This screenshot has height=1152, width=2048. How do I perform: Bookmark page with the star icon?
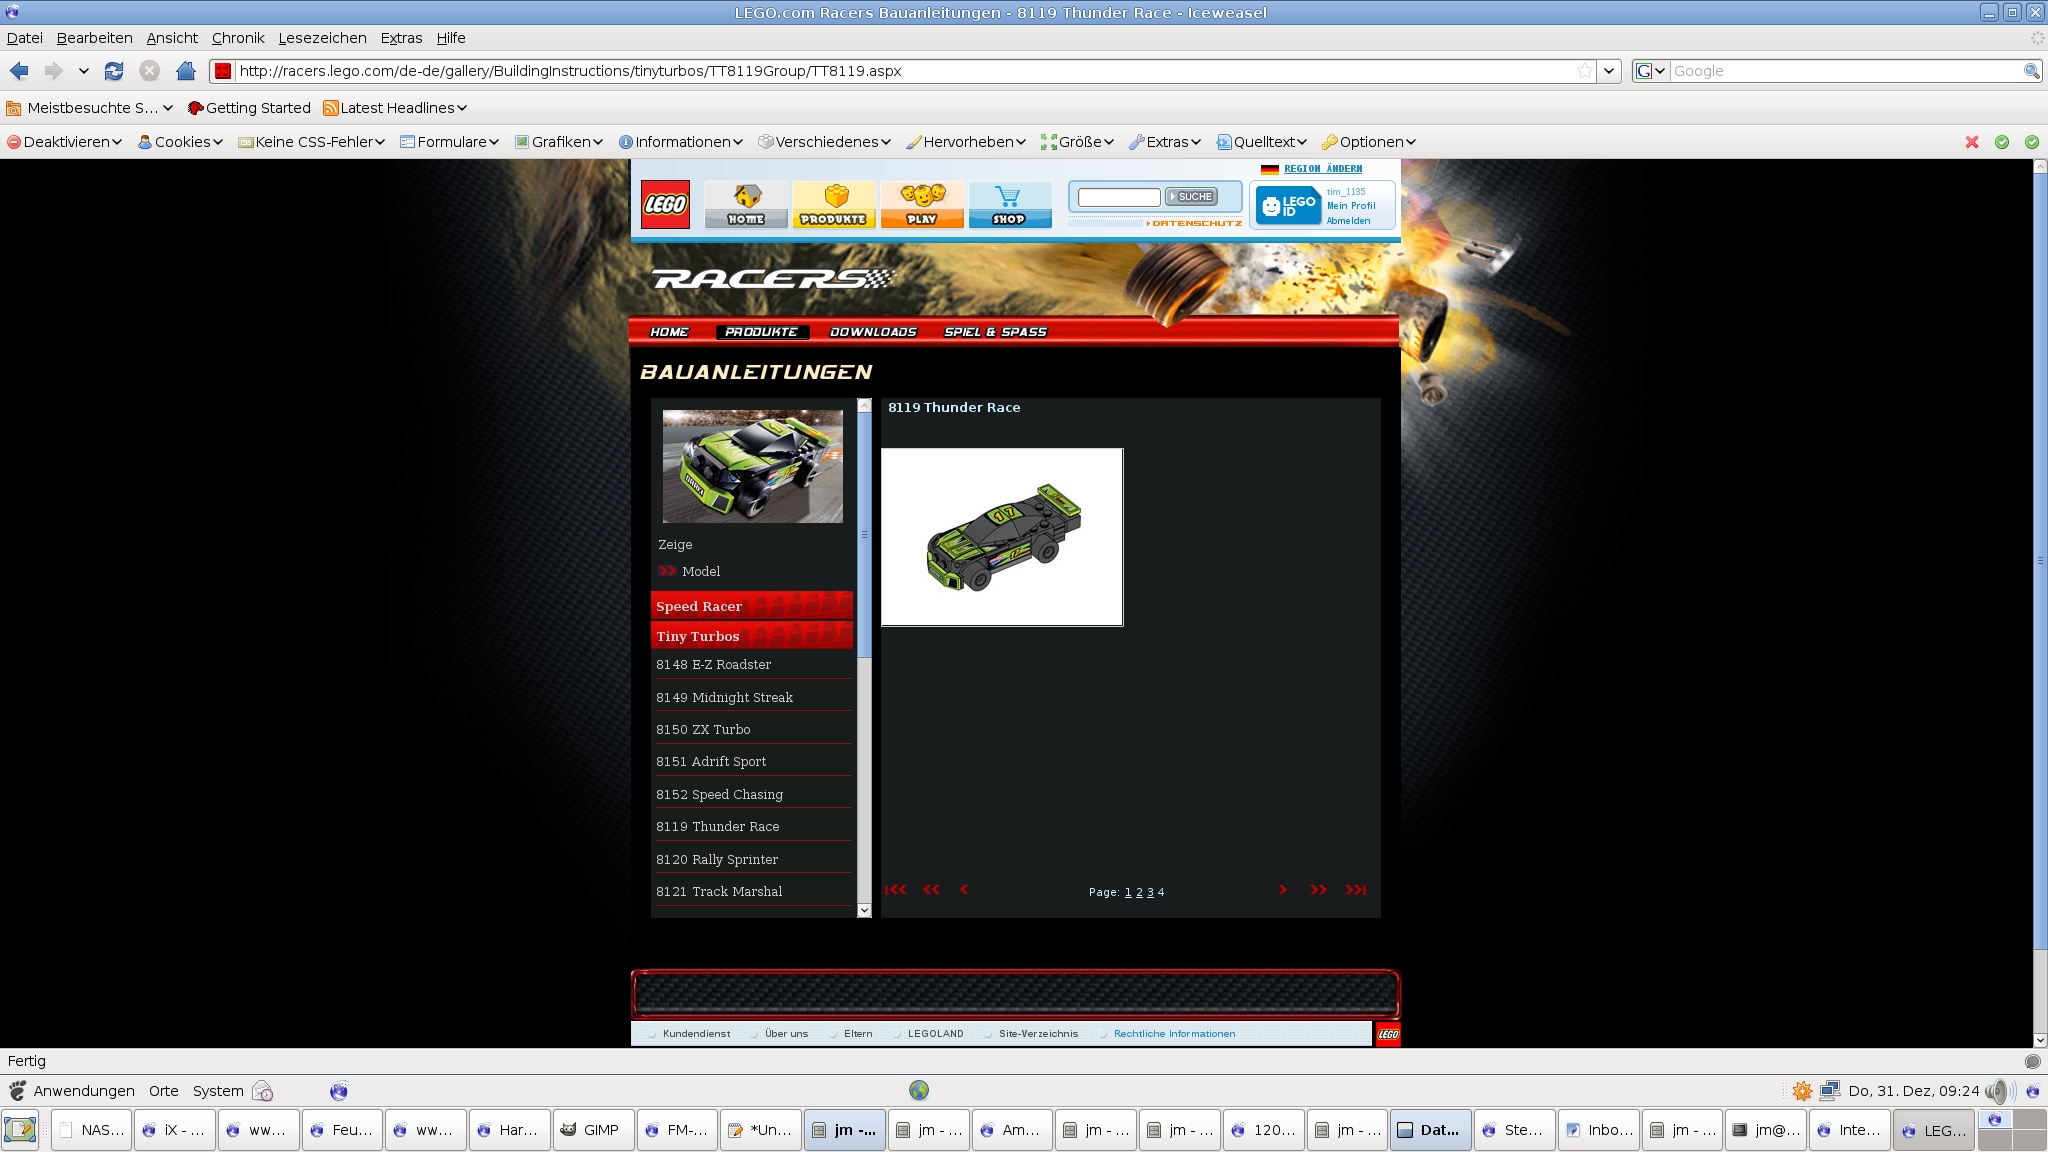pyautogui.click(x=1584, y=71)
